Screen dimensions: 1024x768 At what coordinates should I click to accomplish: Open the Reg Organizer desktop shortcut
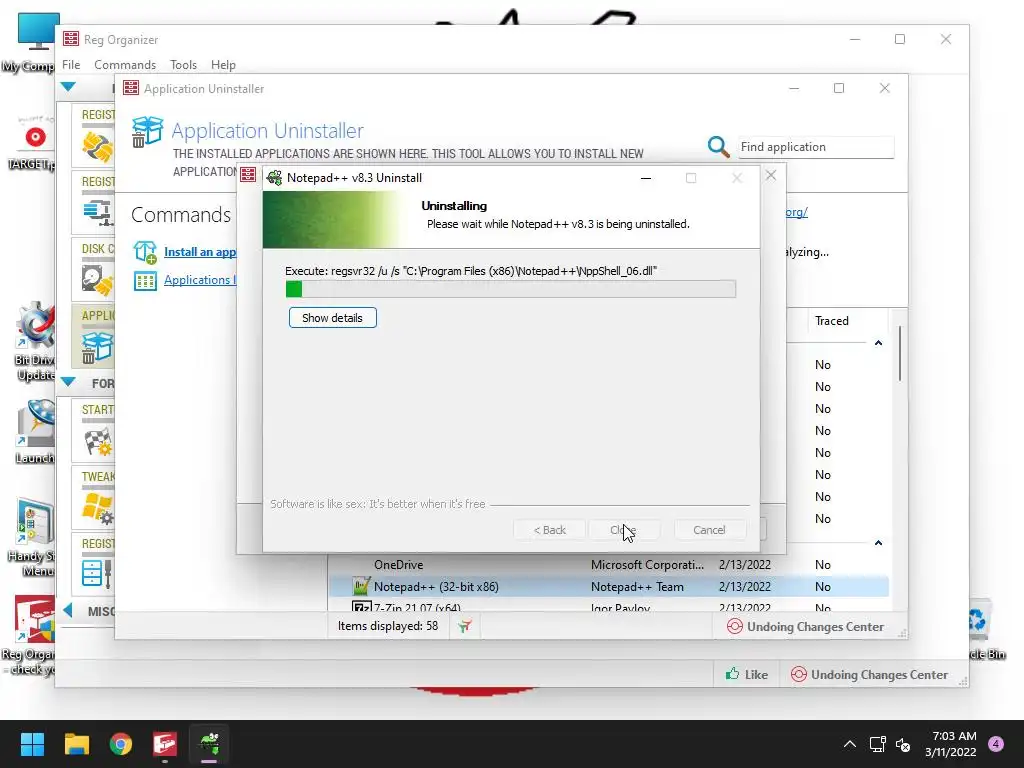coord(29,635)
